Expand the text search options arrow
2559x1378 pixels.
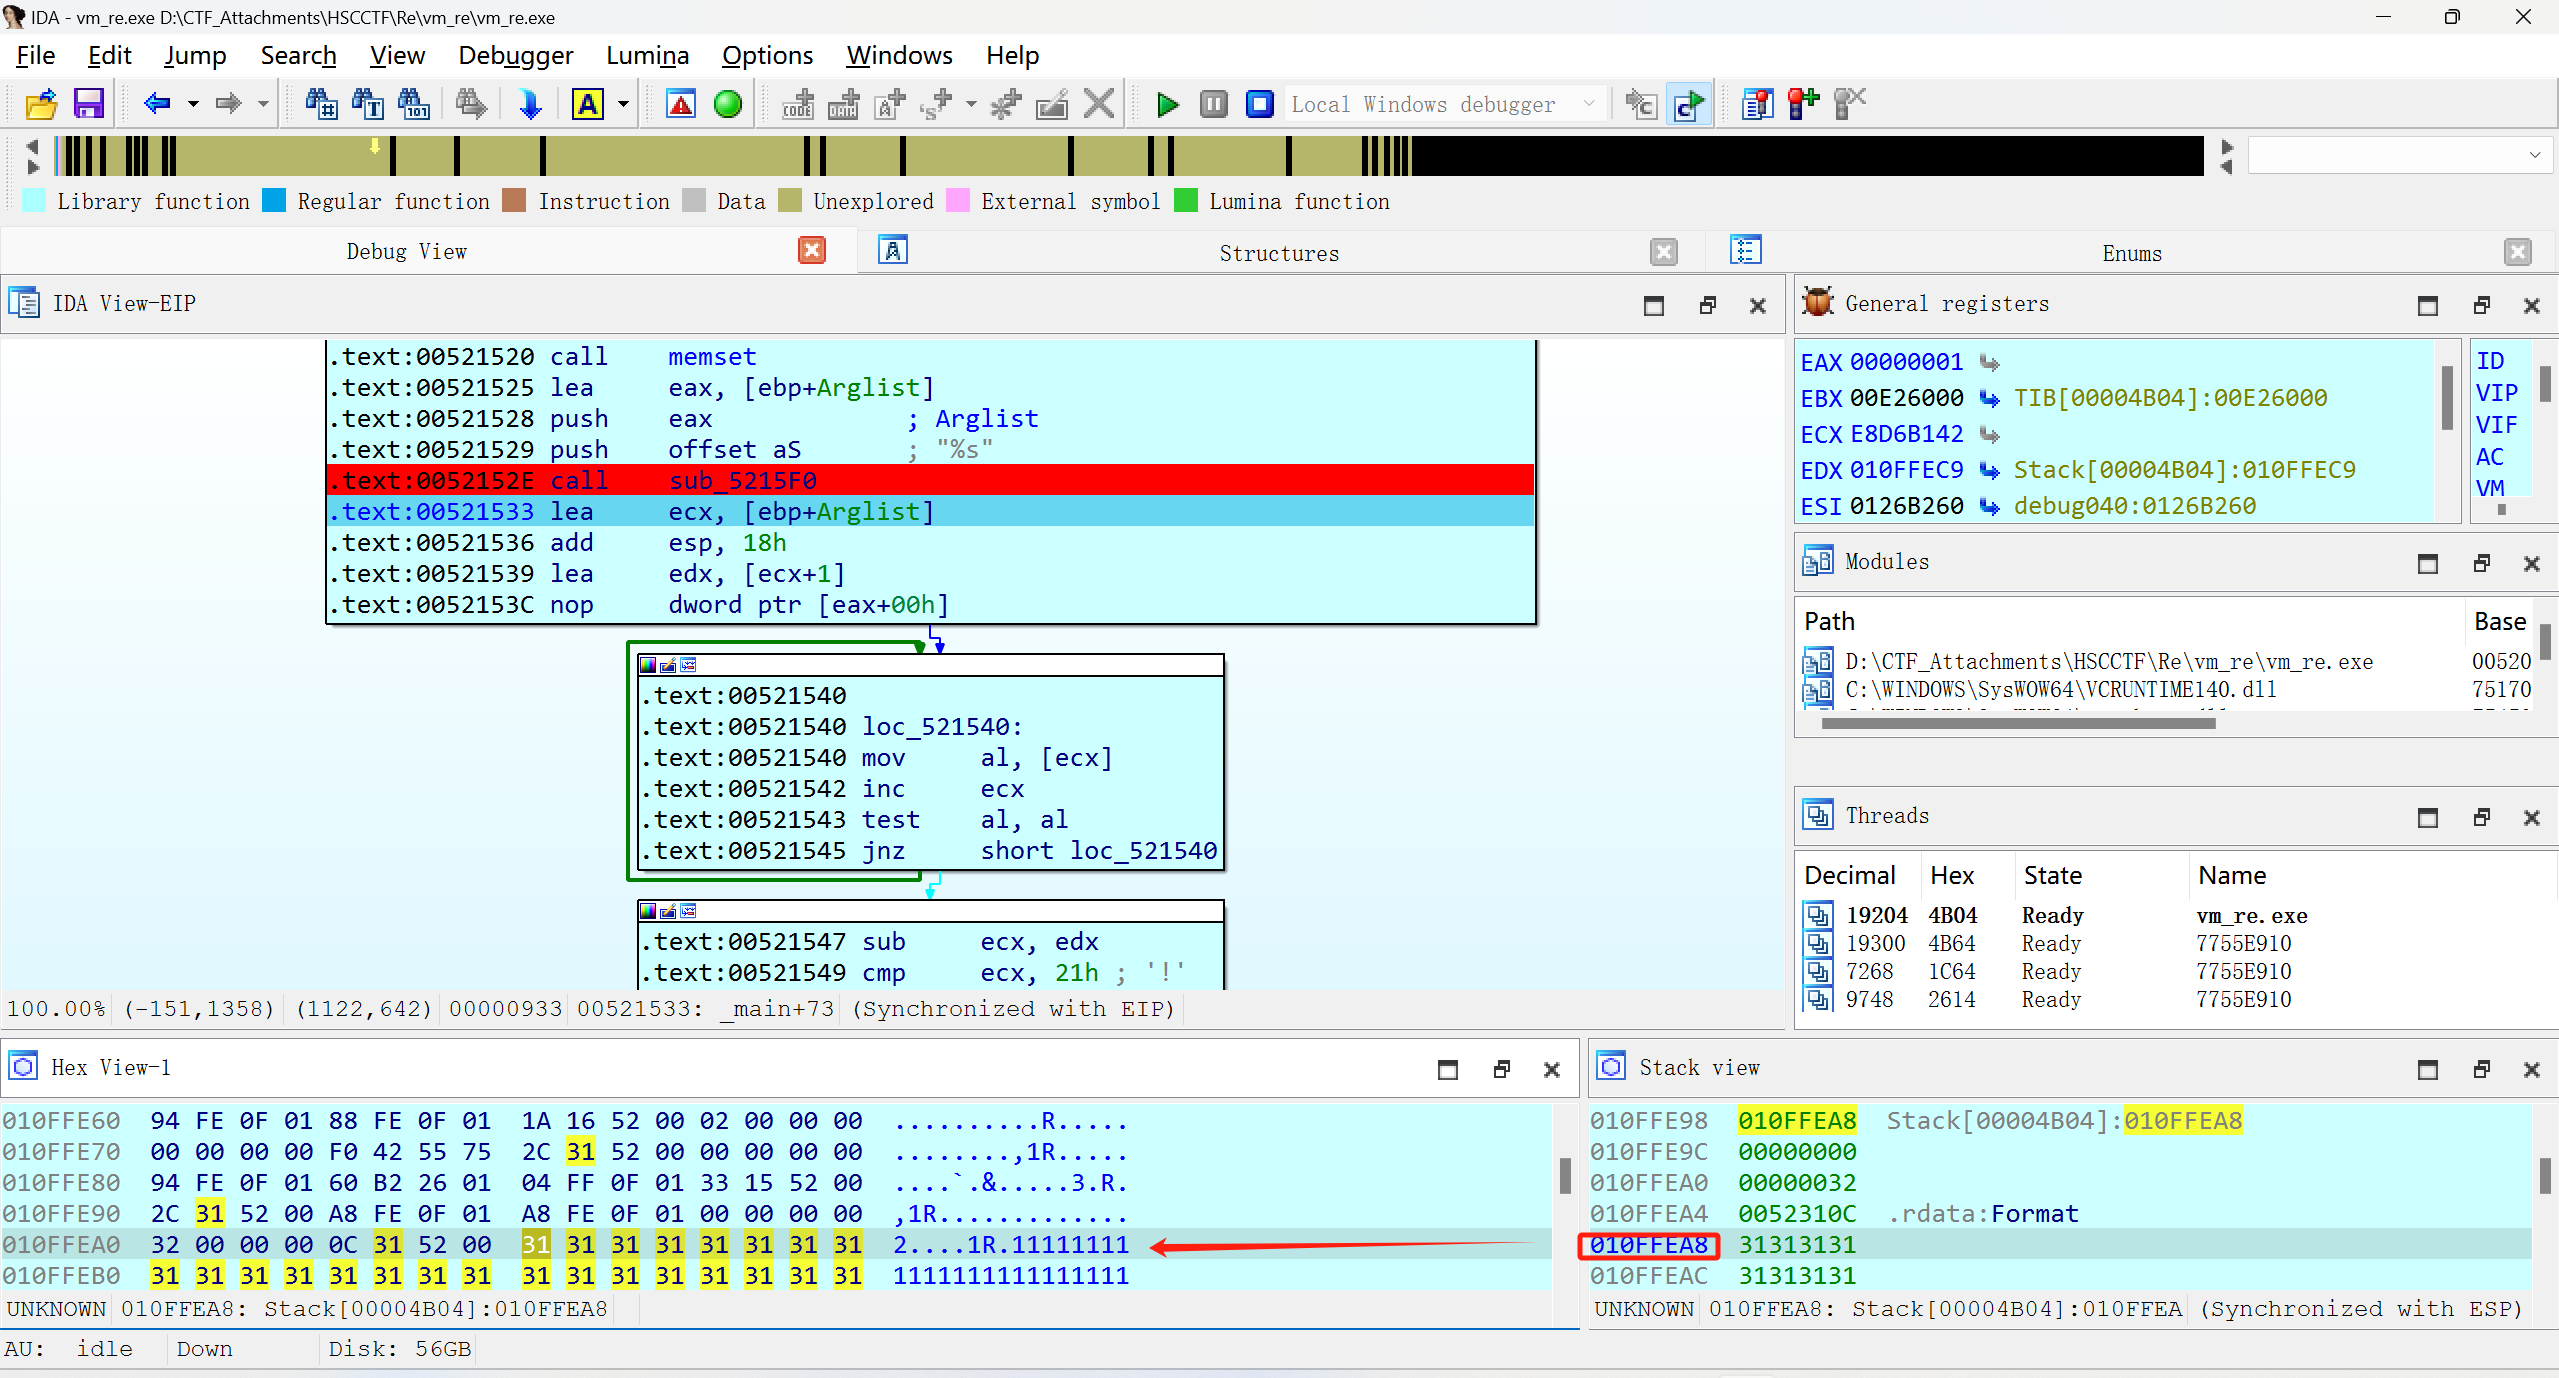click(623, 104)
